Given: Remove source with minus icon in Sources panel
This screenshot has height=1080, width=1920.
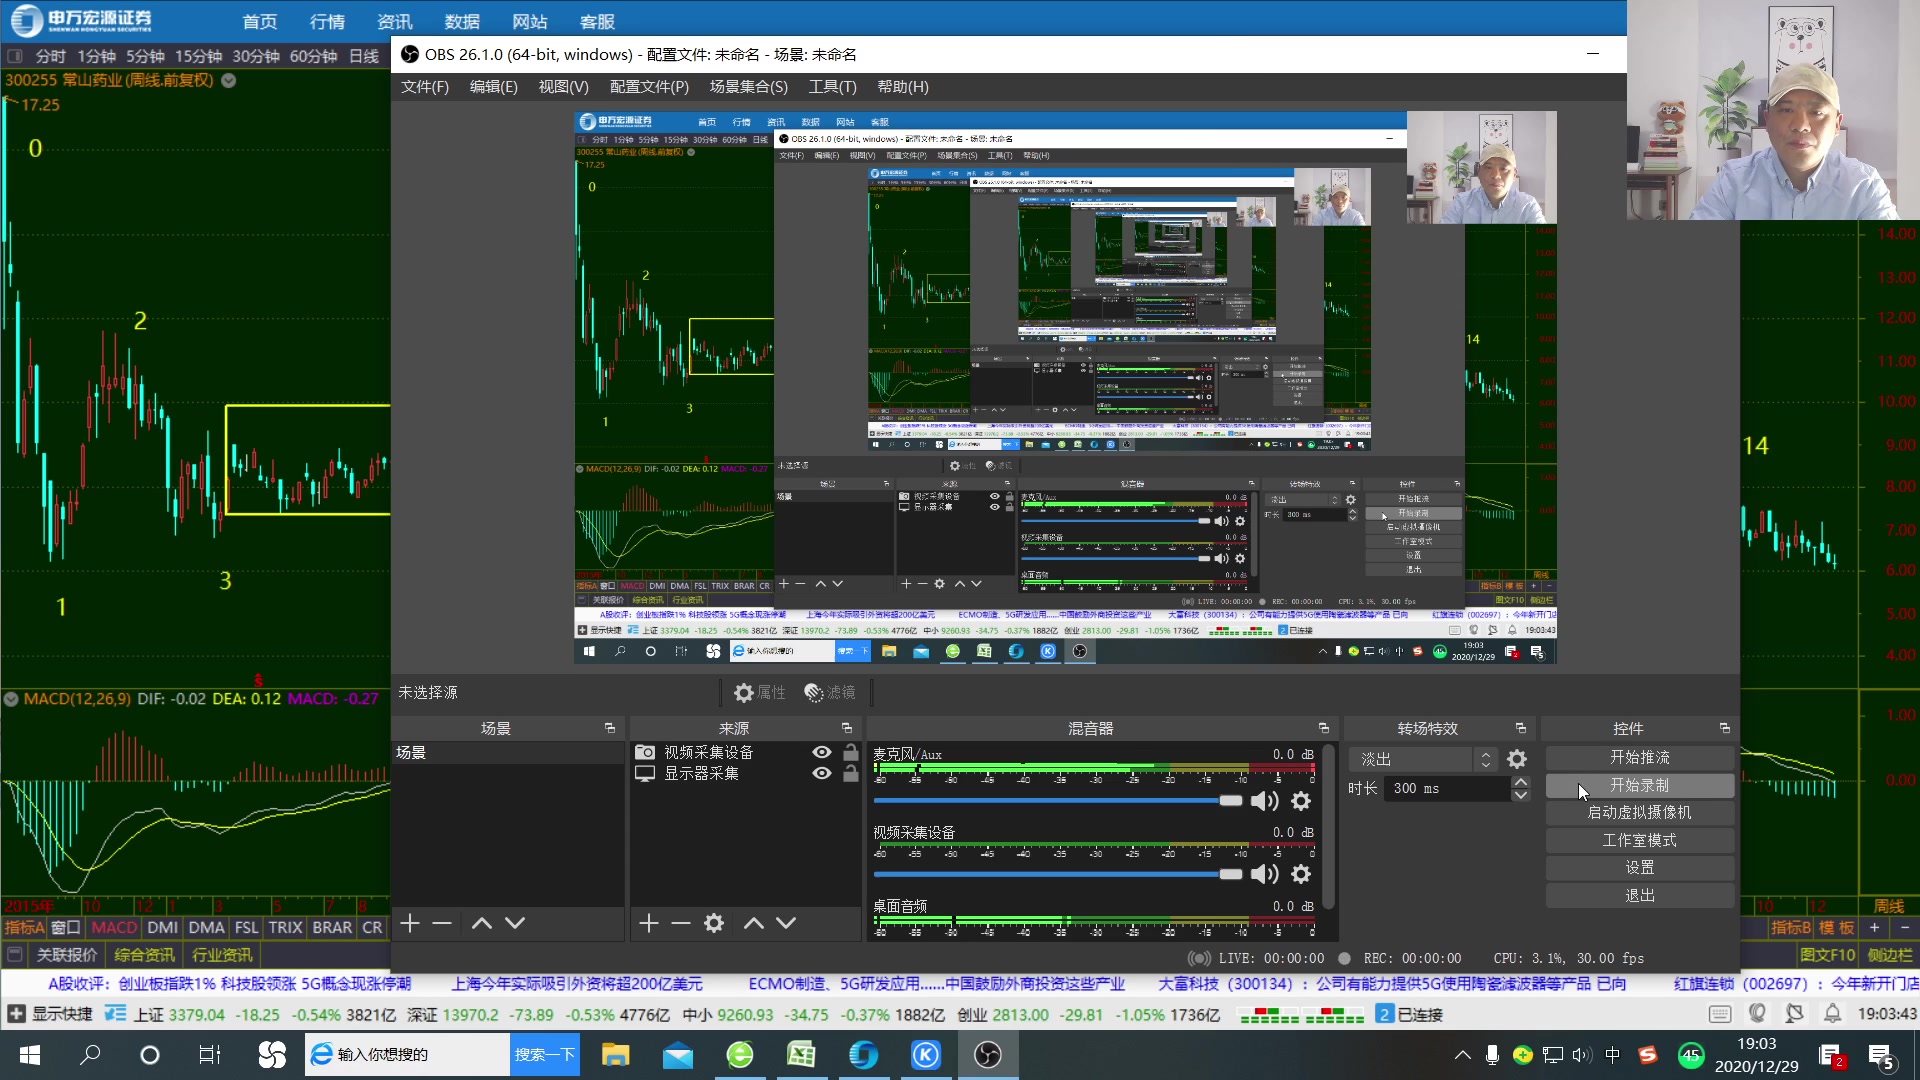Looking at the screenshot, I should pos(681,923).
